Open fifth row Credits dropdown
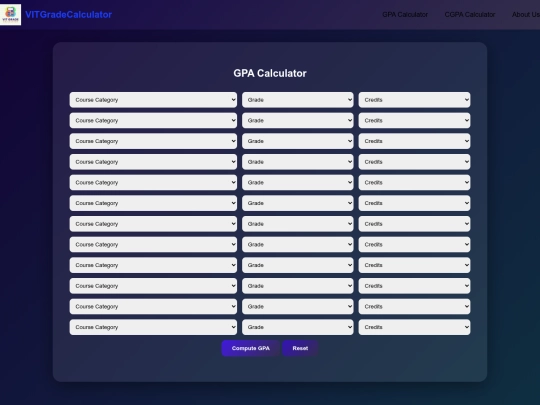This screenshot has width=540, height=405. (414, 183)
